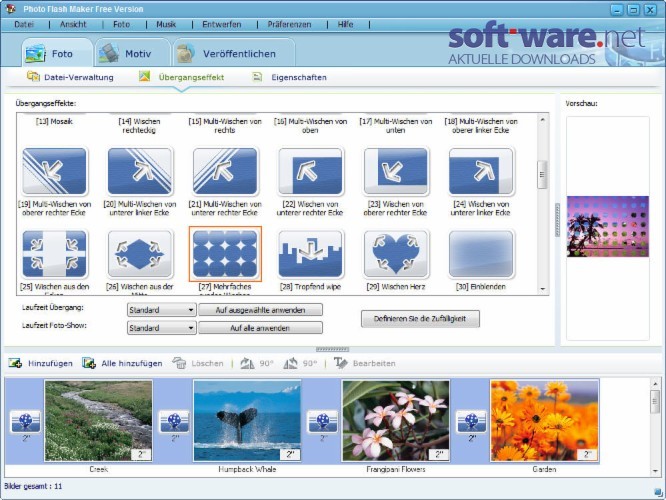Click '[15] Multi-Wischen von rechts' label
666x500 pixels.
coord(225,126)
